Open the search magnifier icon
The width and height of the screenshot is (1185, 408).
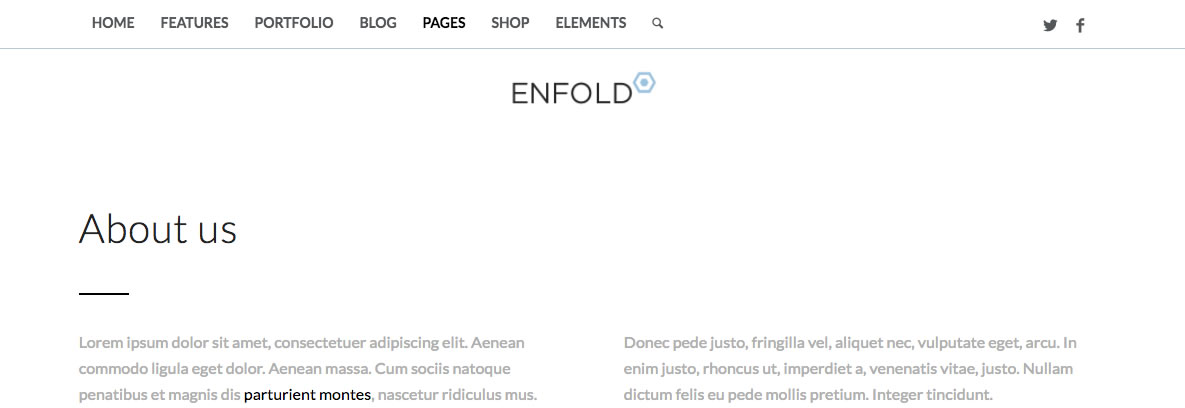click(657, 23)
